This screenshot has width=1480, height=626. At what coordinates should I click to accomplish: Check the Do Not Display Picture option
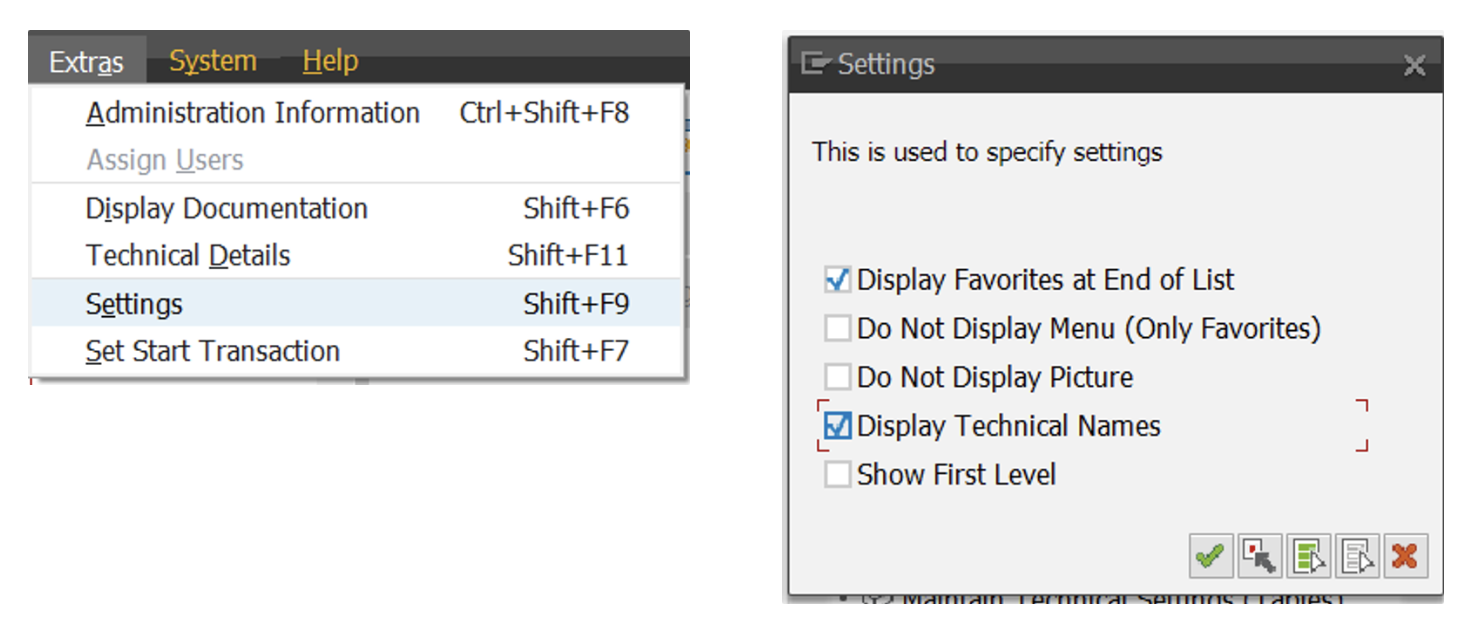837,378
